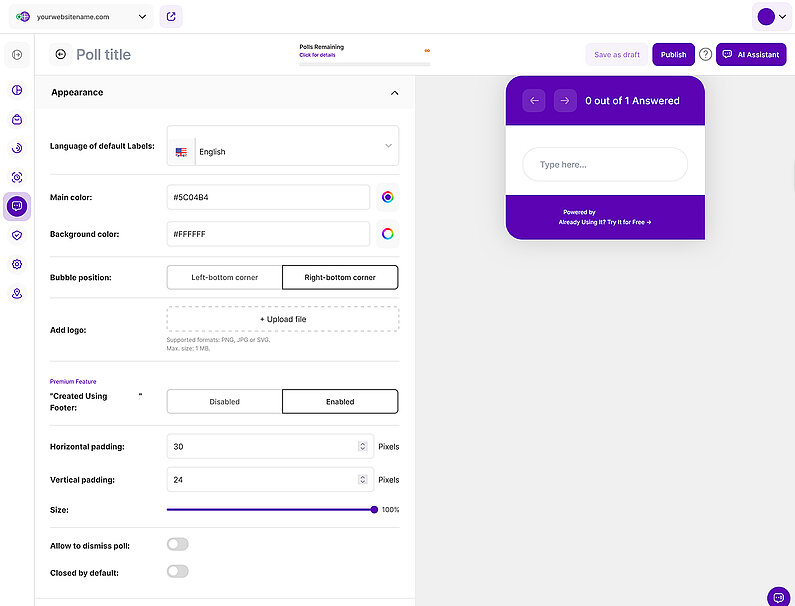Click the Horizontal padding value field

270,446
